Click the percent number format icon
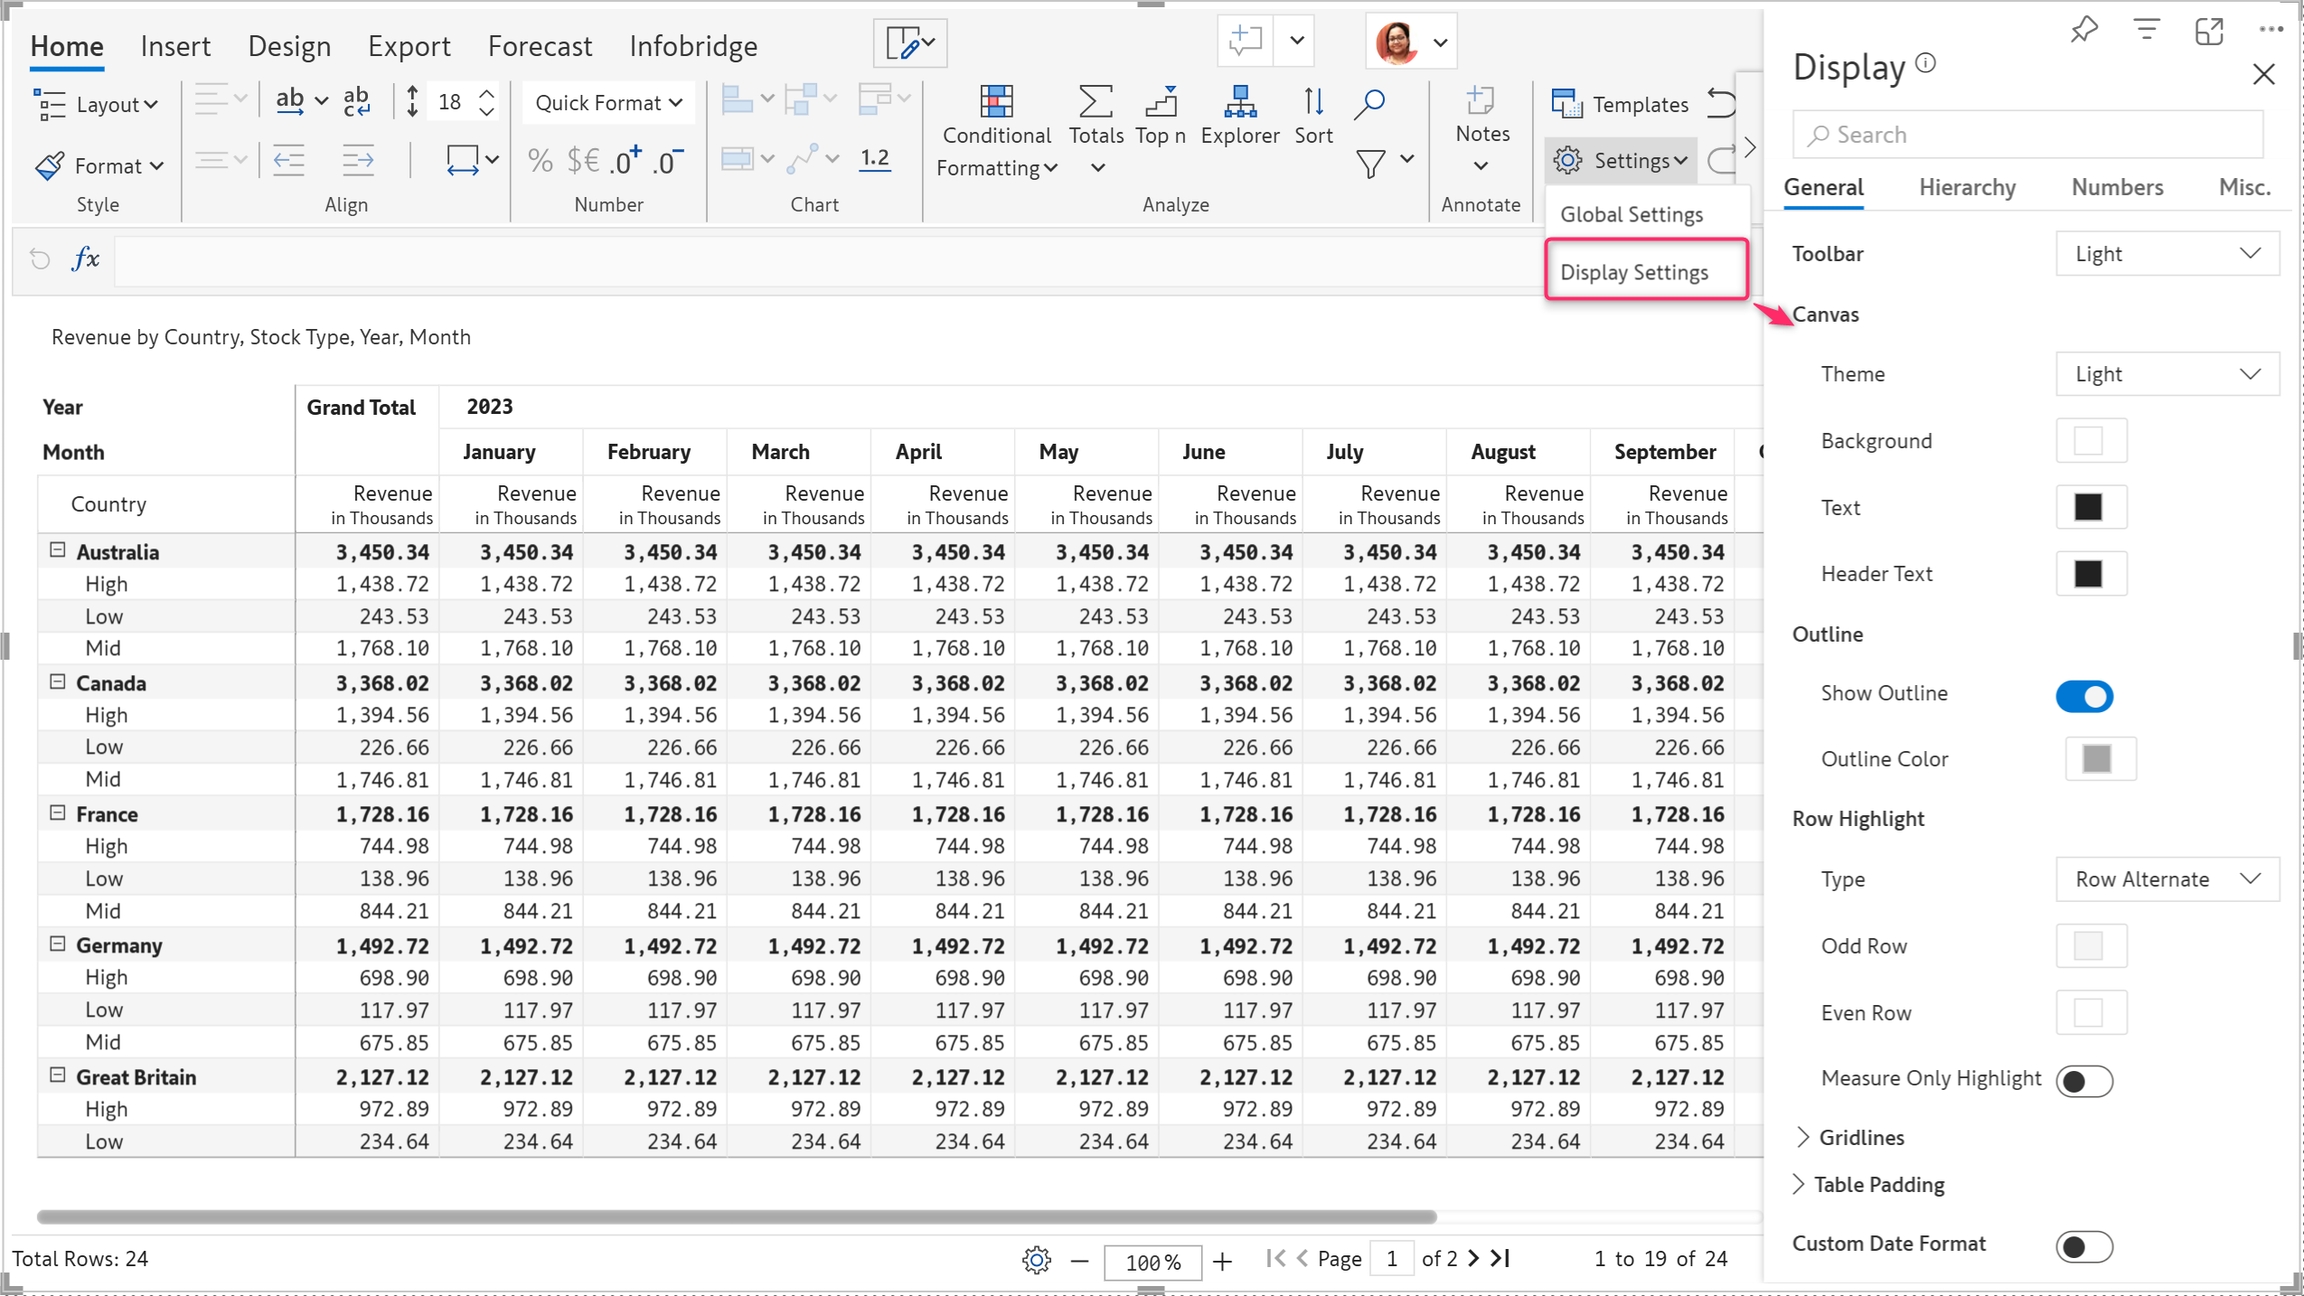Viewport: 2304px width, 1296px height. click(x=540, y=160)
